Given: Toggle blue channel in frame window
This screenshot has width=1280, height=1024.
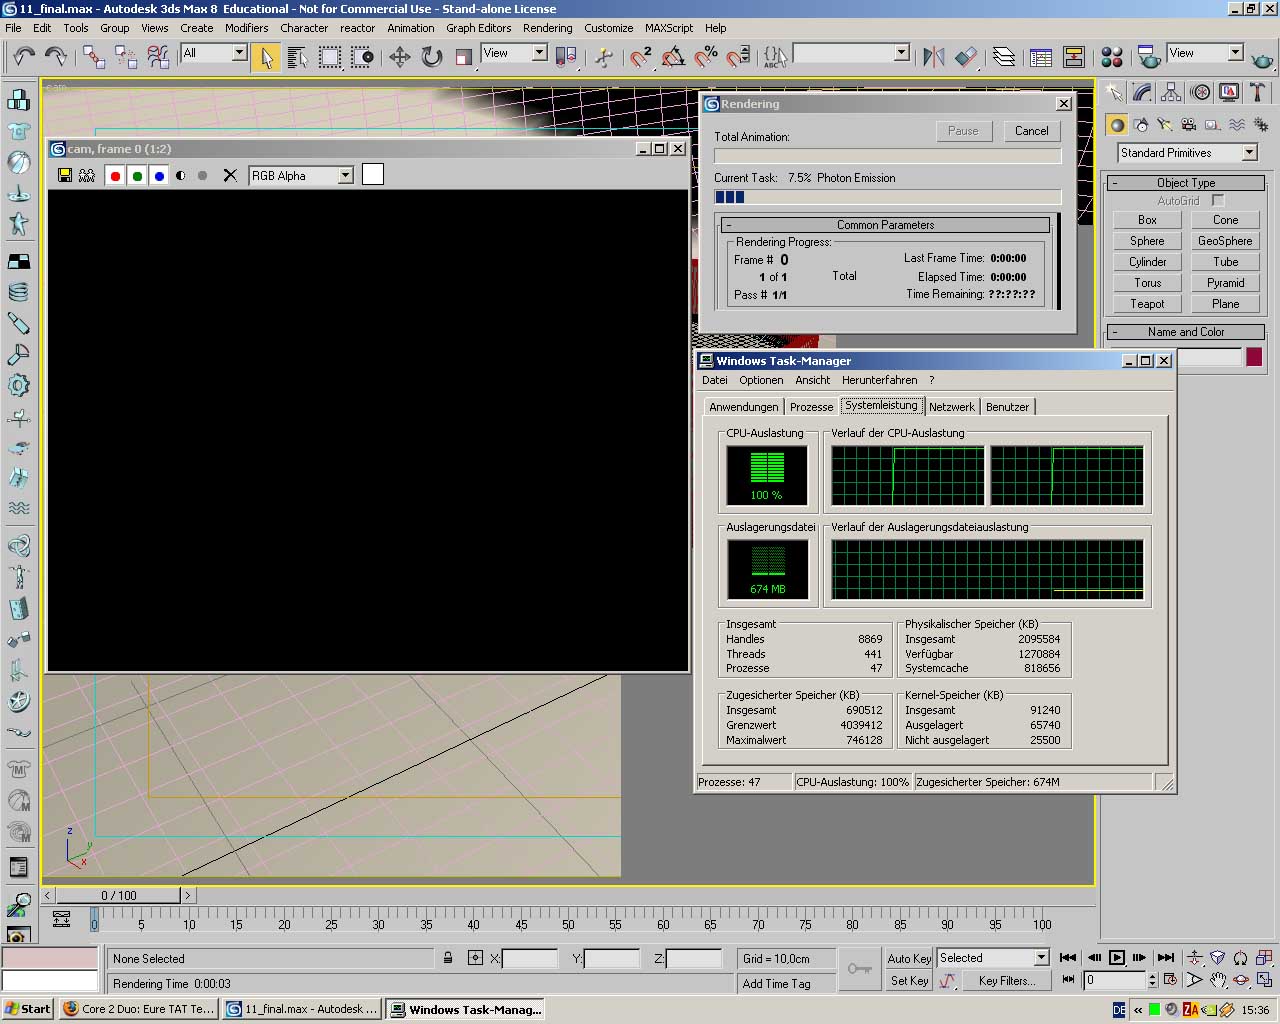Looking at the screenshot, I should (x=159, y=176).
